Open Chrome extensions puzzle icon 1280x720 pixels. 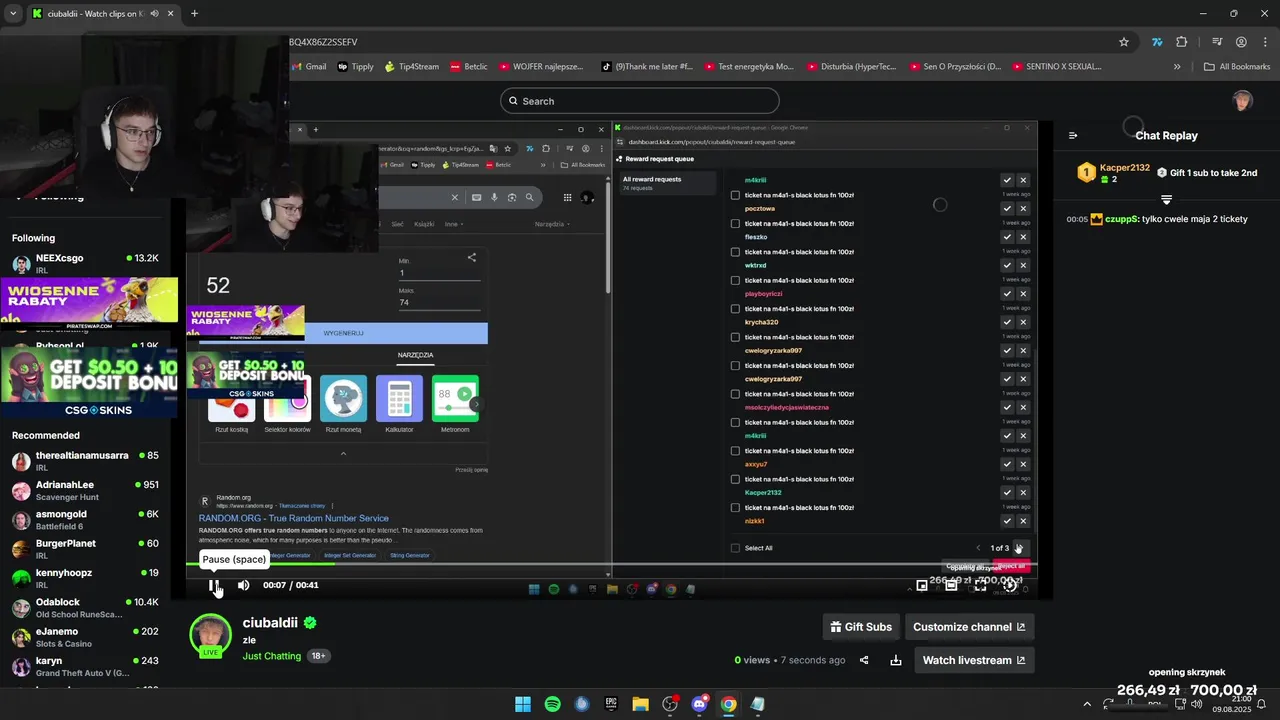pyautogui.click(x=1182, y=42)
